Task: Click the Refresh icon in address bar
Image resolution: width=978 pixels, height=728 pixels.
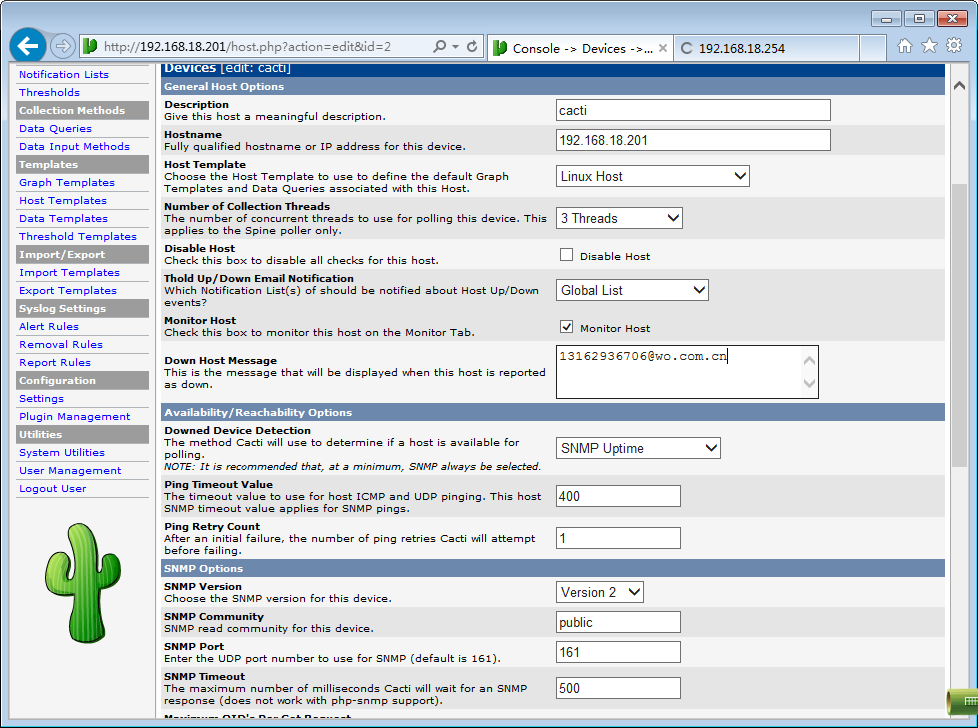Action: click(x=472, y=46)
